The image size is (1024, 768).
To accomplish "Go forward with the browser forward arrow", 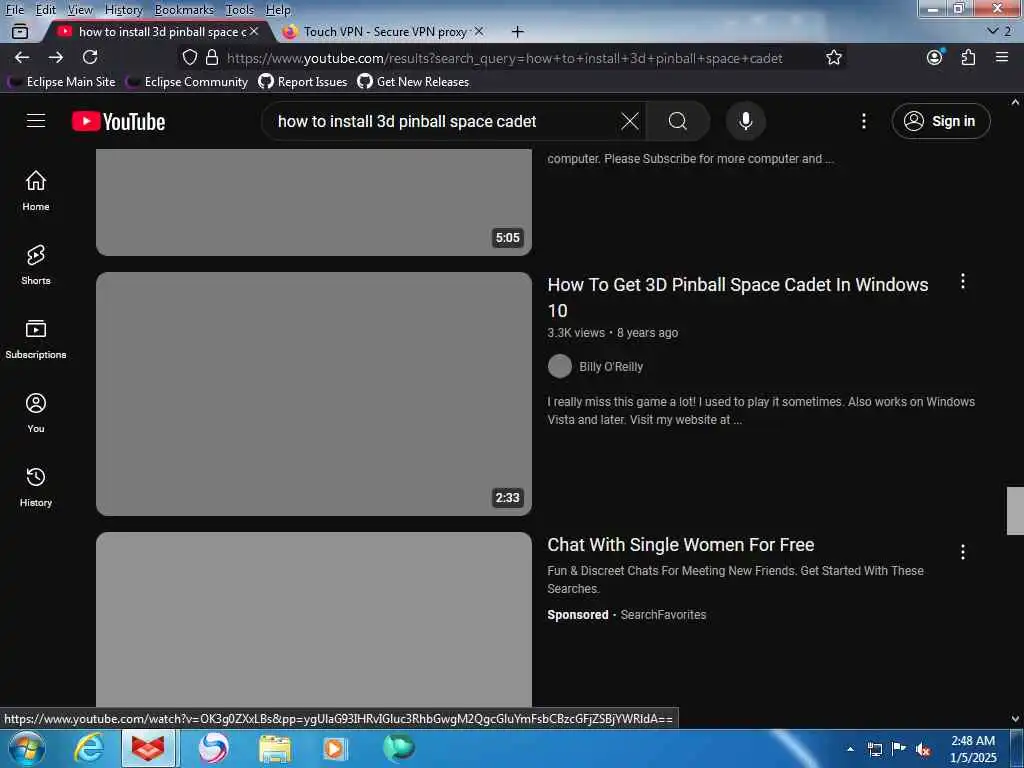I will pyautogui.click(x=56, y=57).
